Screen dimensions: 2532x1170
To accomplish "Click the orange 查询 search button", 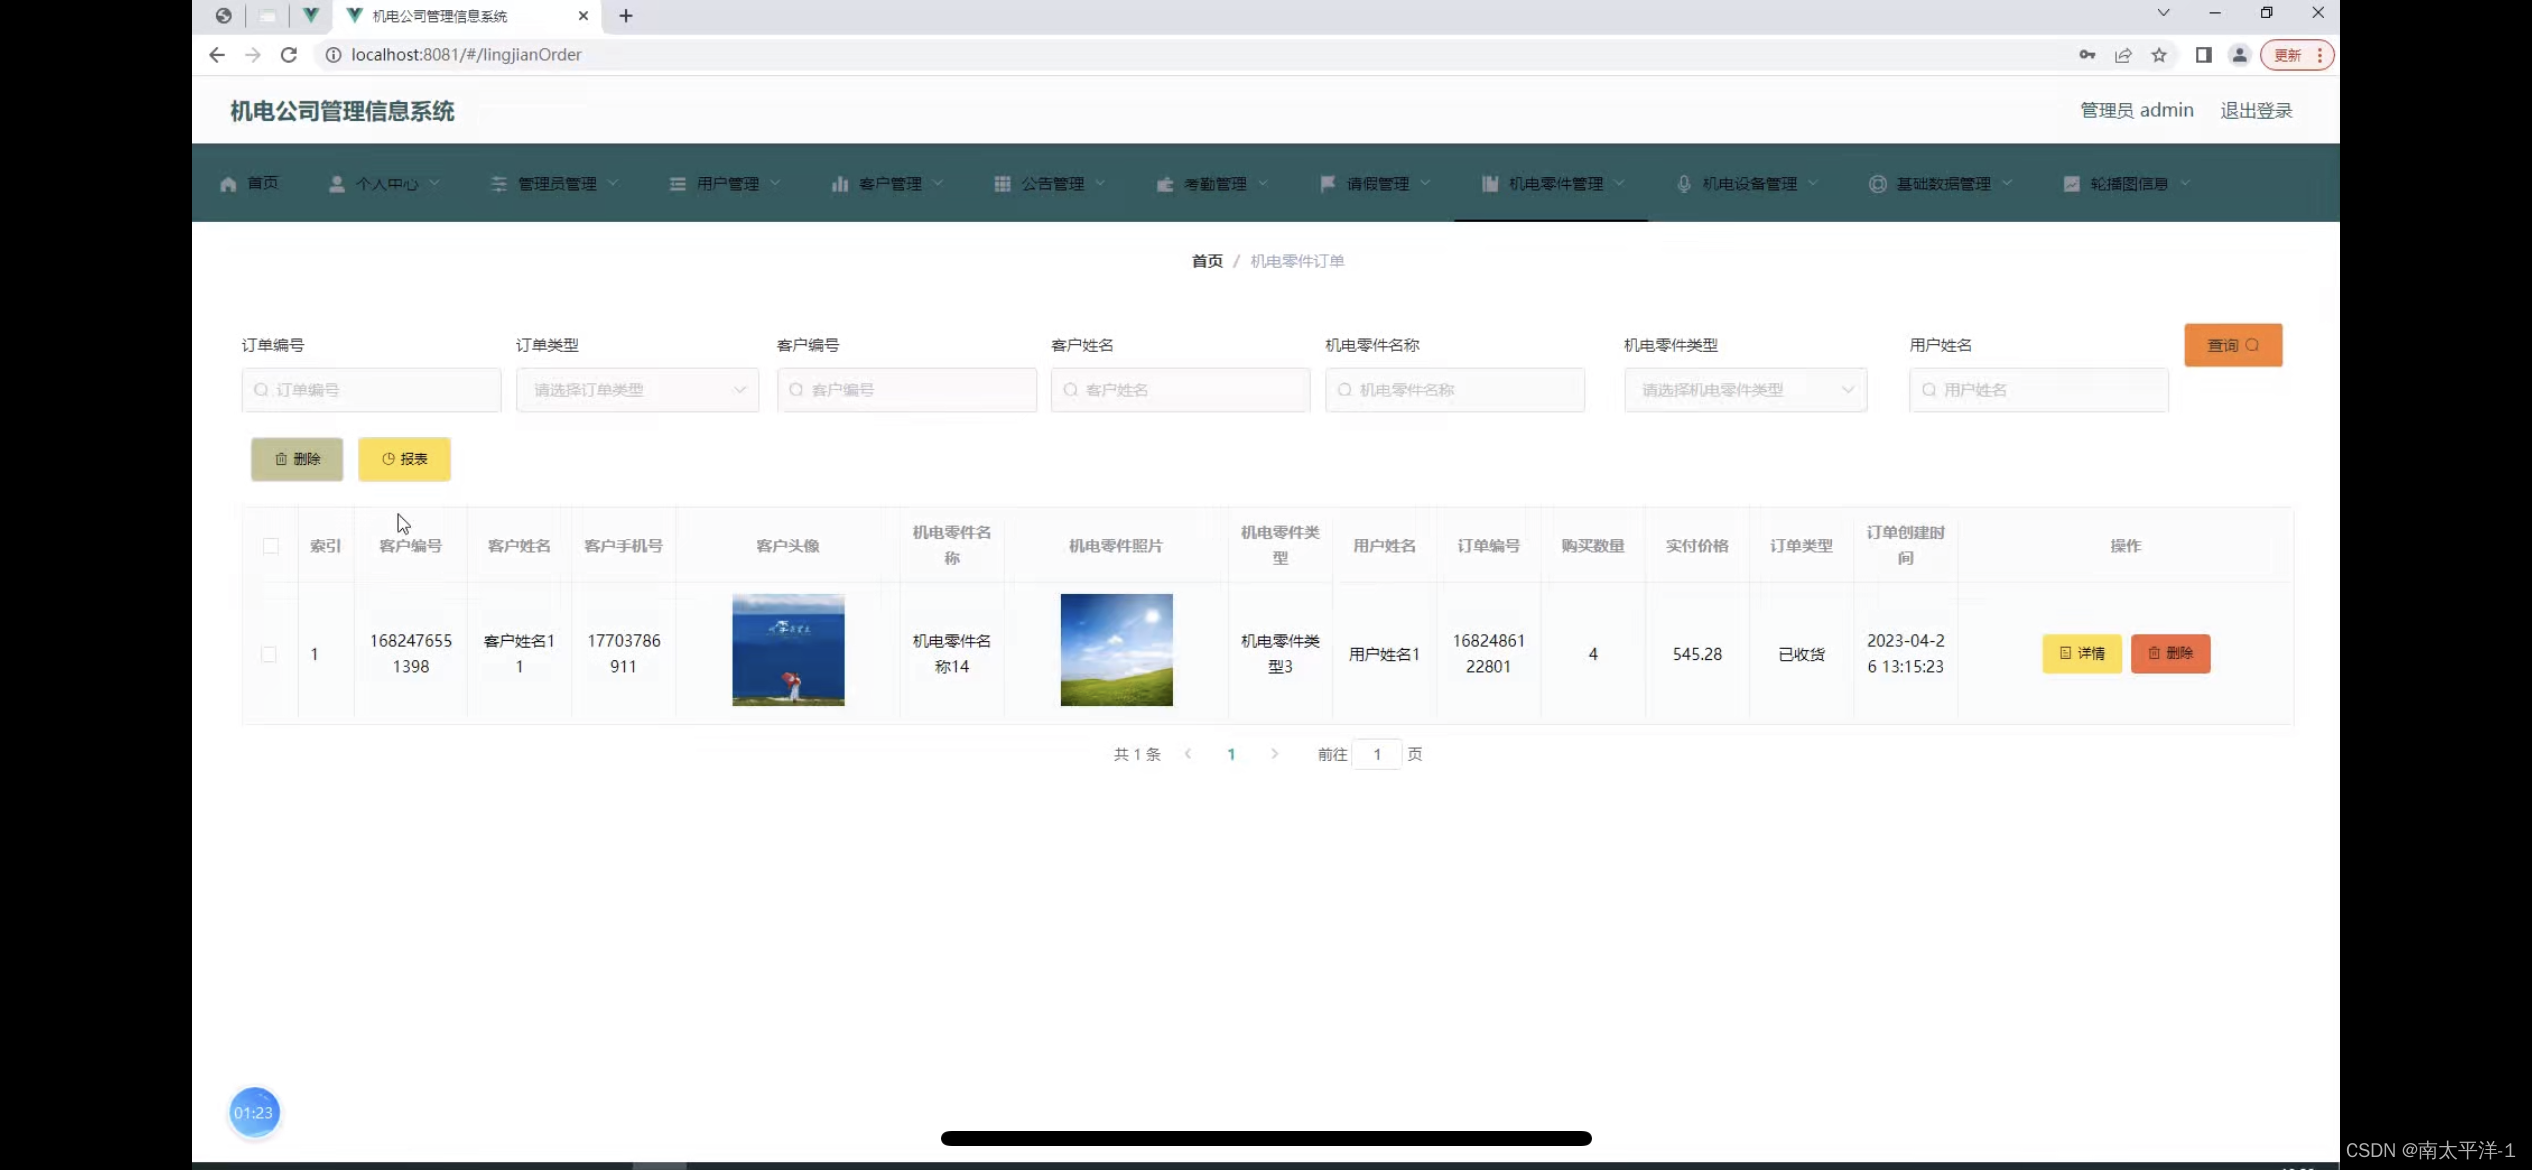I will point(2233,345).
